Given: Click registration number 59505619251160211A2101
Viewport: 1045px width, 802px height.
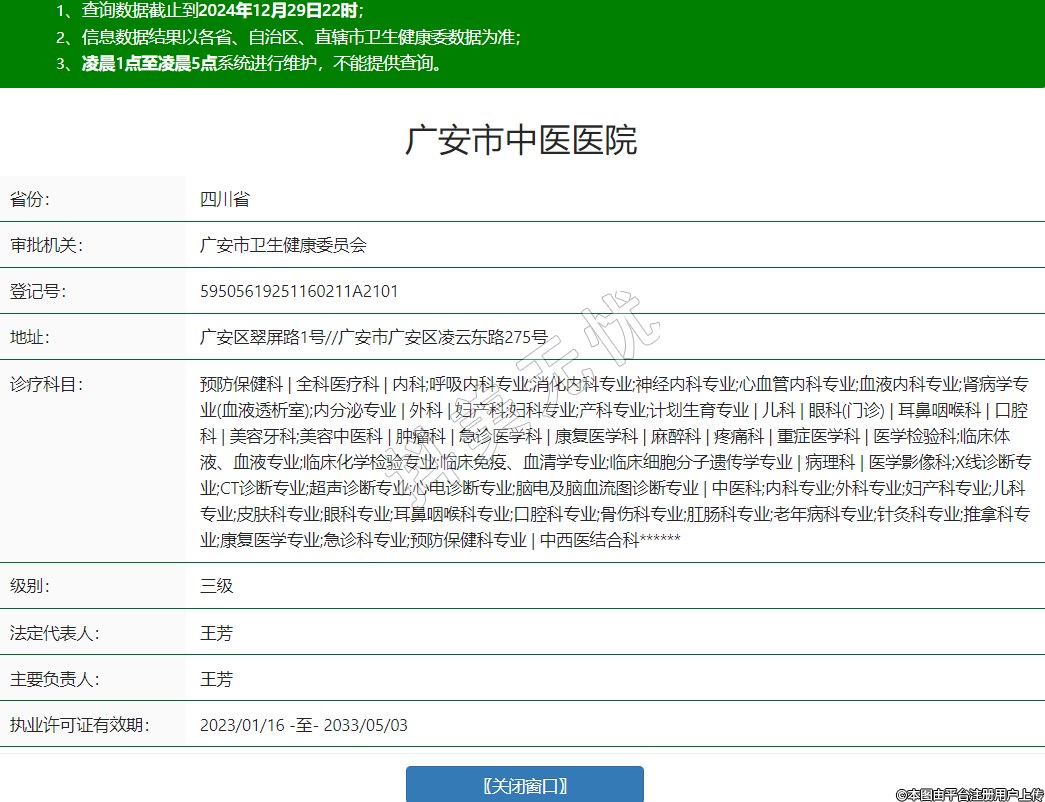Looking at the screenshot, I should coord(299,291).
